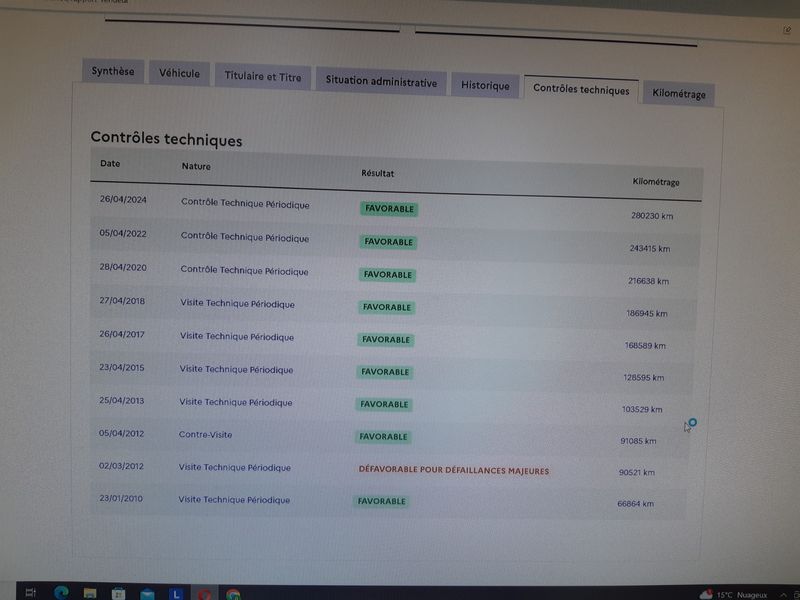Select the date 26/04/2024
This screenshot has height=600, width=800.
pos(123,199)
